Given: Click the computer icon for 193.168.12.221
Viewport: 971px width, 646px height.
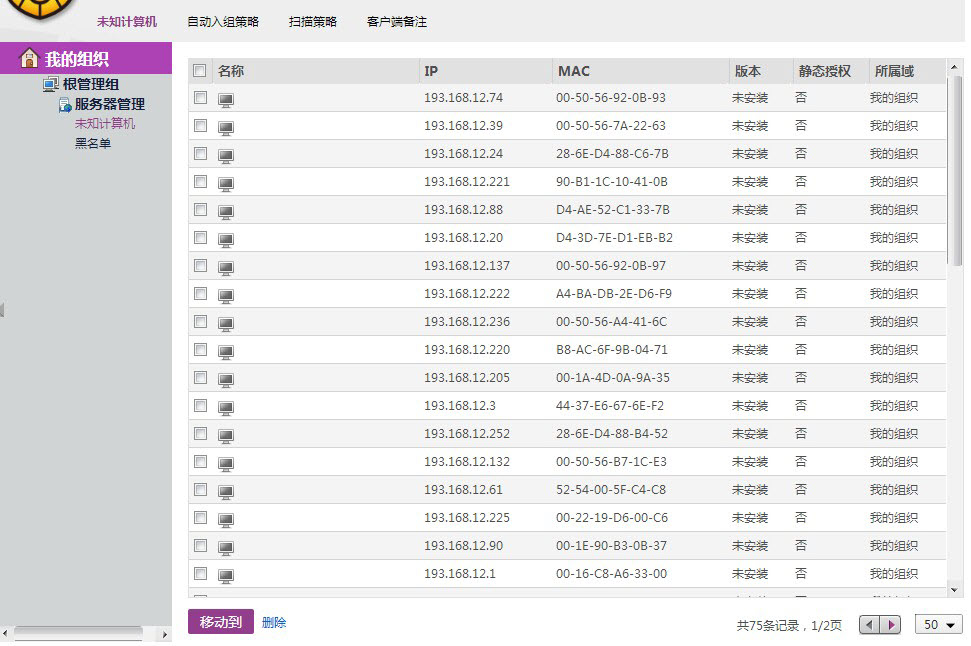Looking at the screenshot, I should point(226,183).
